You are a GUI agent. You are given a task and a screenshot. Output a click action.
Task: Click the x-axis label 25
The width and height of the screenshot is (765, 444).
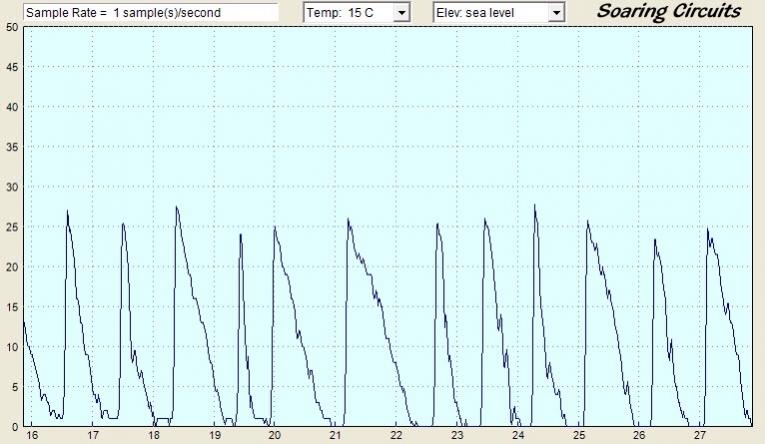[x=579, y=435]
